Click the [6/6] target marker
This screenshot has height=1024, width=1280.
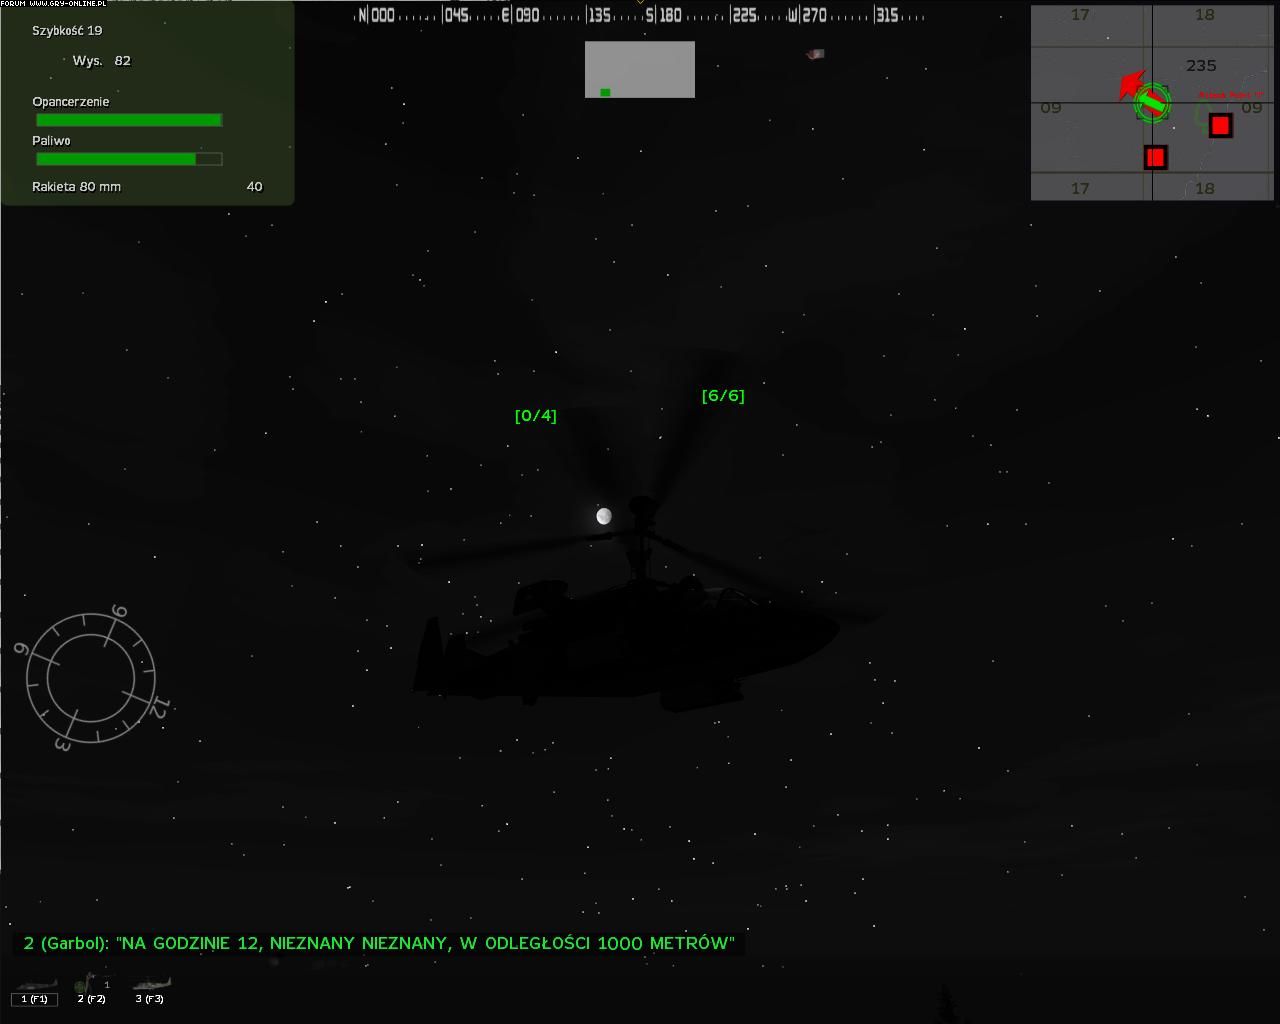coord(723,396)
